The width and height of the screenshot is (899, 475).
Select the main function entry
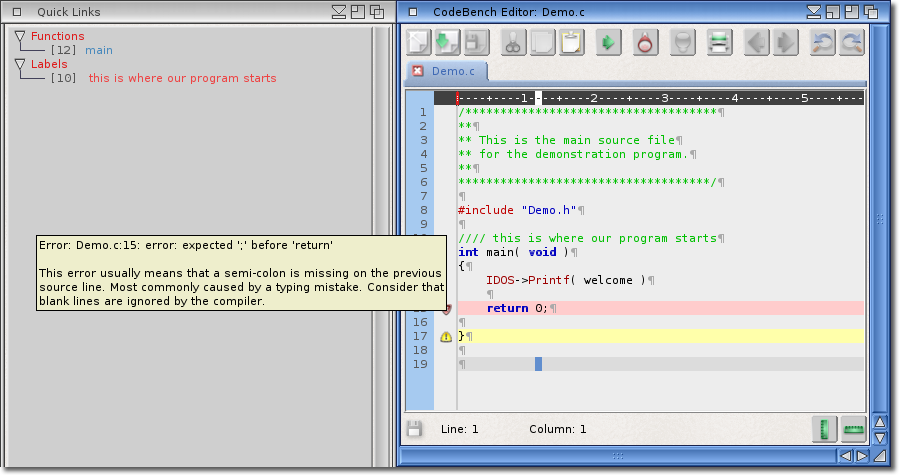(99, 50)
